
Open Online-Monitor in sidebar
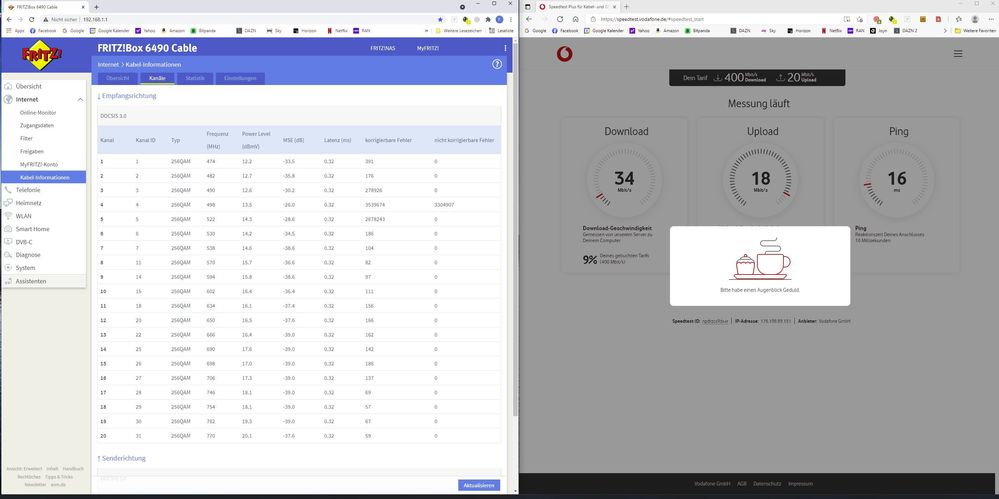tap(38, 112)
